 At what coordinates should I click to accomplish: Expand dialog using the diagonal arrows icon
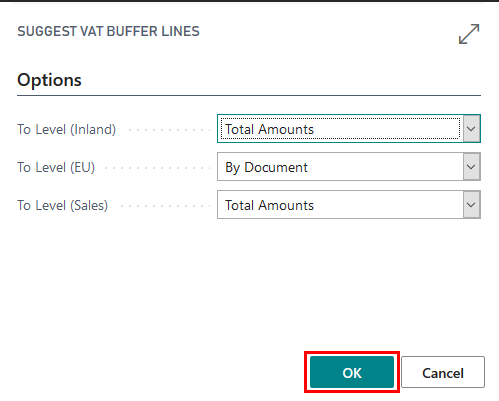point(469,34)
